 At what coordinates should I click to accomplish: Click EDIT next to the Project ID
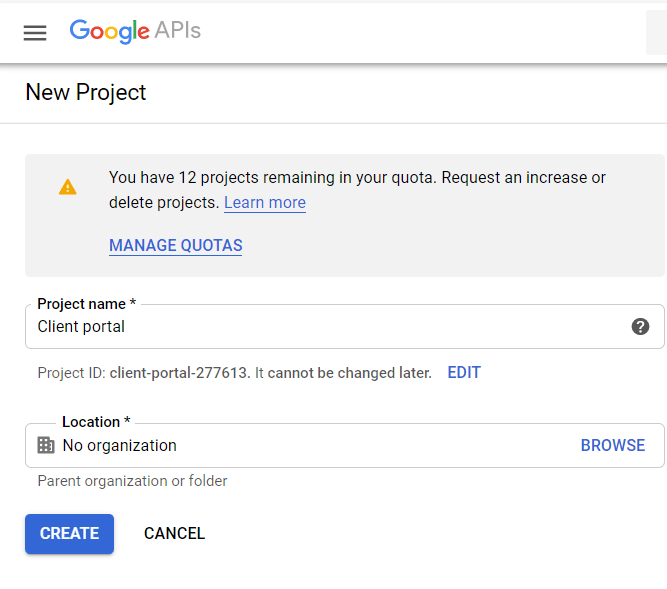tap(464, 373)
